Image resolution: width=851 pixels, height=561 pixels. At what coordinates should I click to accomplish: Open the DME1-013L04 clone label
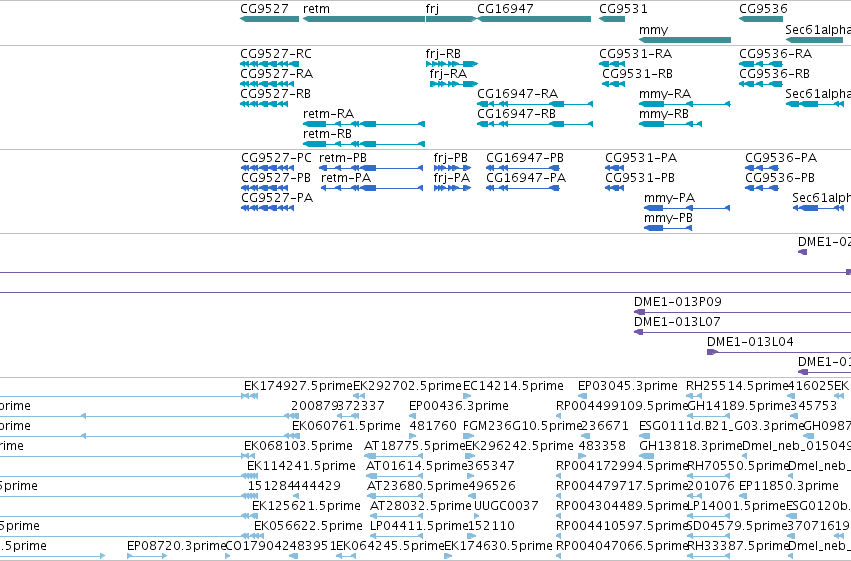coord(750,342)
